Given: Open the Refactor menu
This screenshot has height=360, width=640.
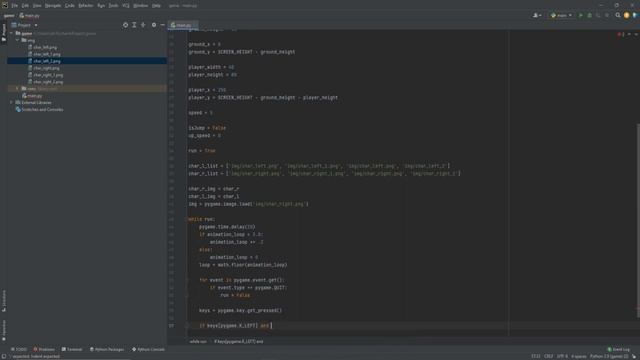Looking at the screenshot, I should 86,6.
